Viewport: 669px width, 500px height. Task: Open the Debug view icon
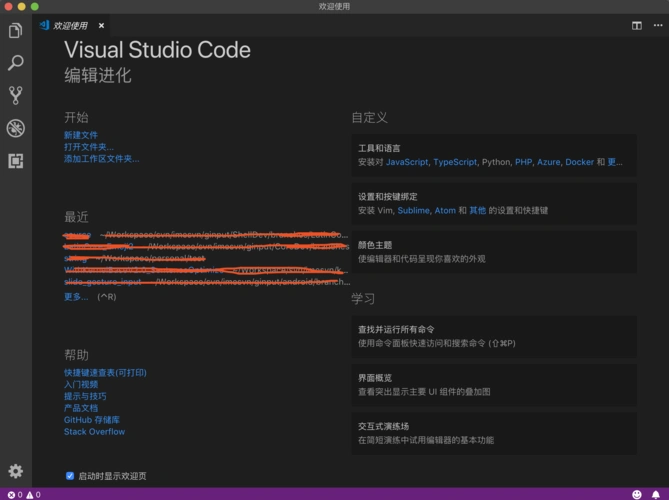(15, 128)
